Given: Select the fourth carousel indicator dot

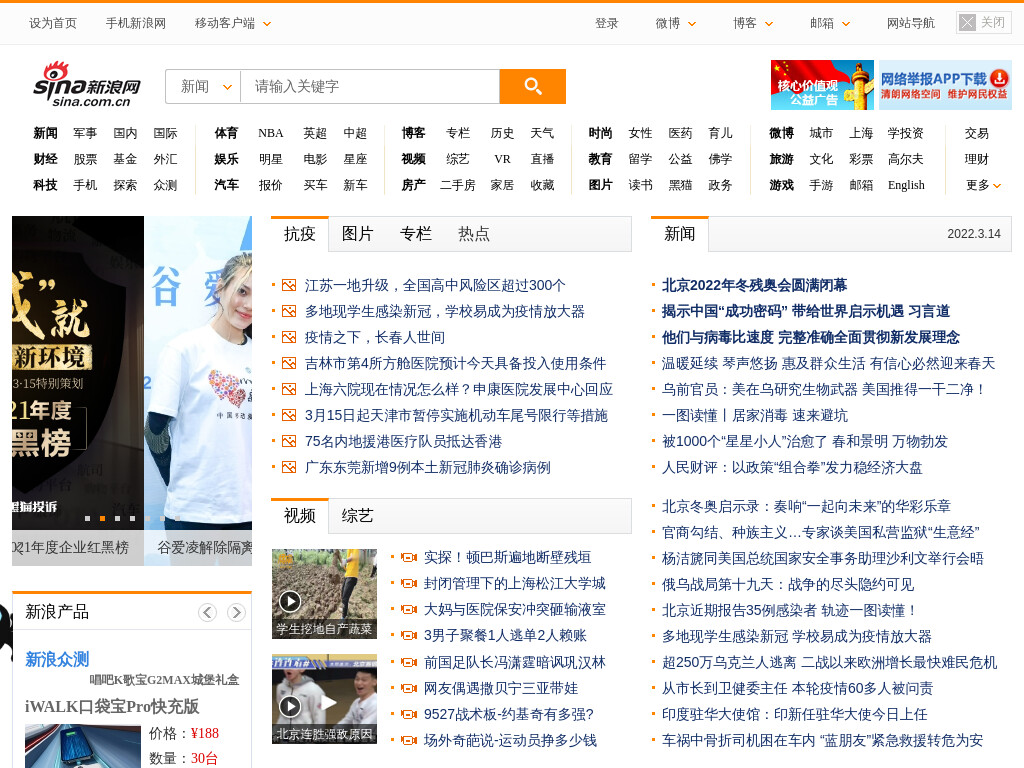Looking at the screenshot, I should [133, 519].
